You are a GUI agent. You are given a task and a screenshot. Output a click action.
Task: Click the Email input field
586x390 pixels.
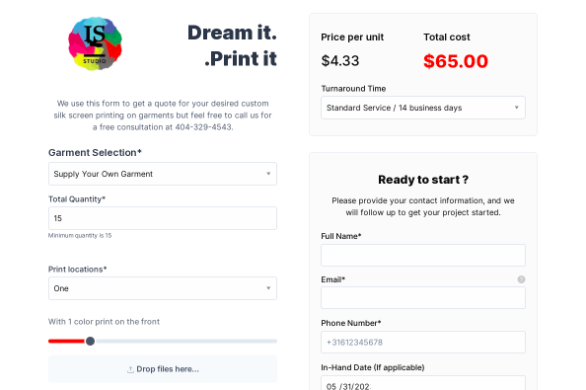(x=423, y=298)
